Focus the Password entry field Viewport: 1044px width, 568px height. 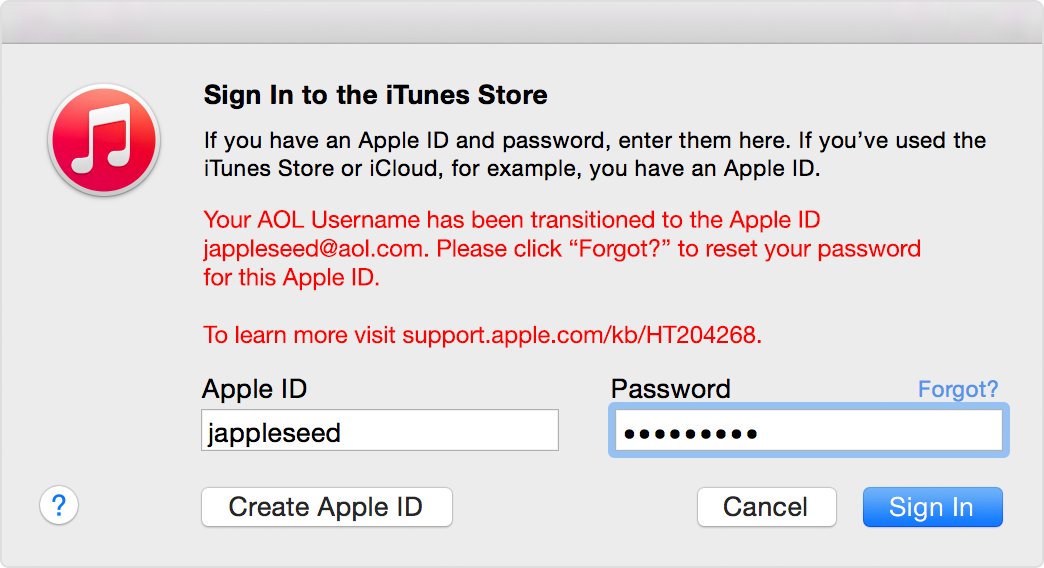tap(808, 430)
